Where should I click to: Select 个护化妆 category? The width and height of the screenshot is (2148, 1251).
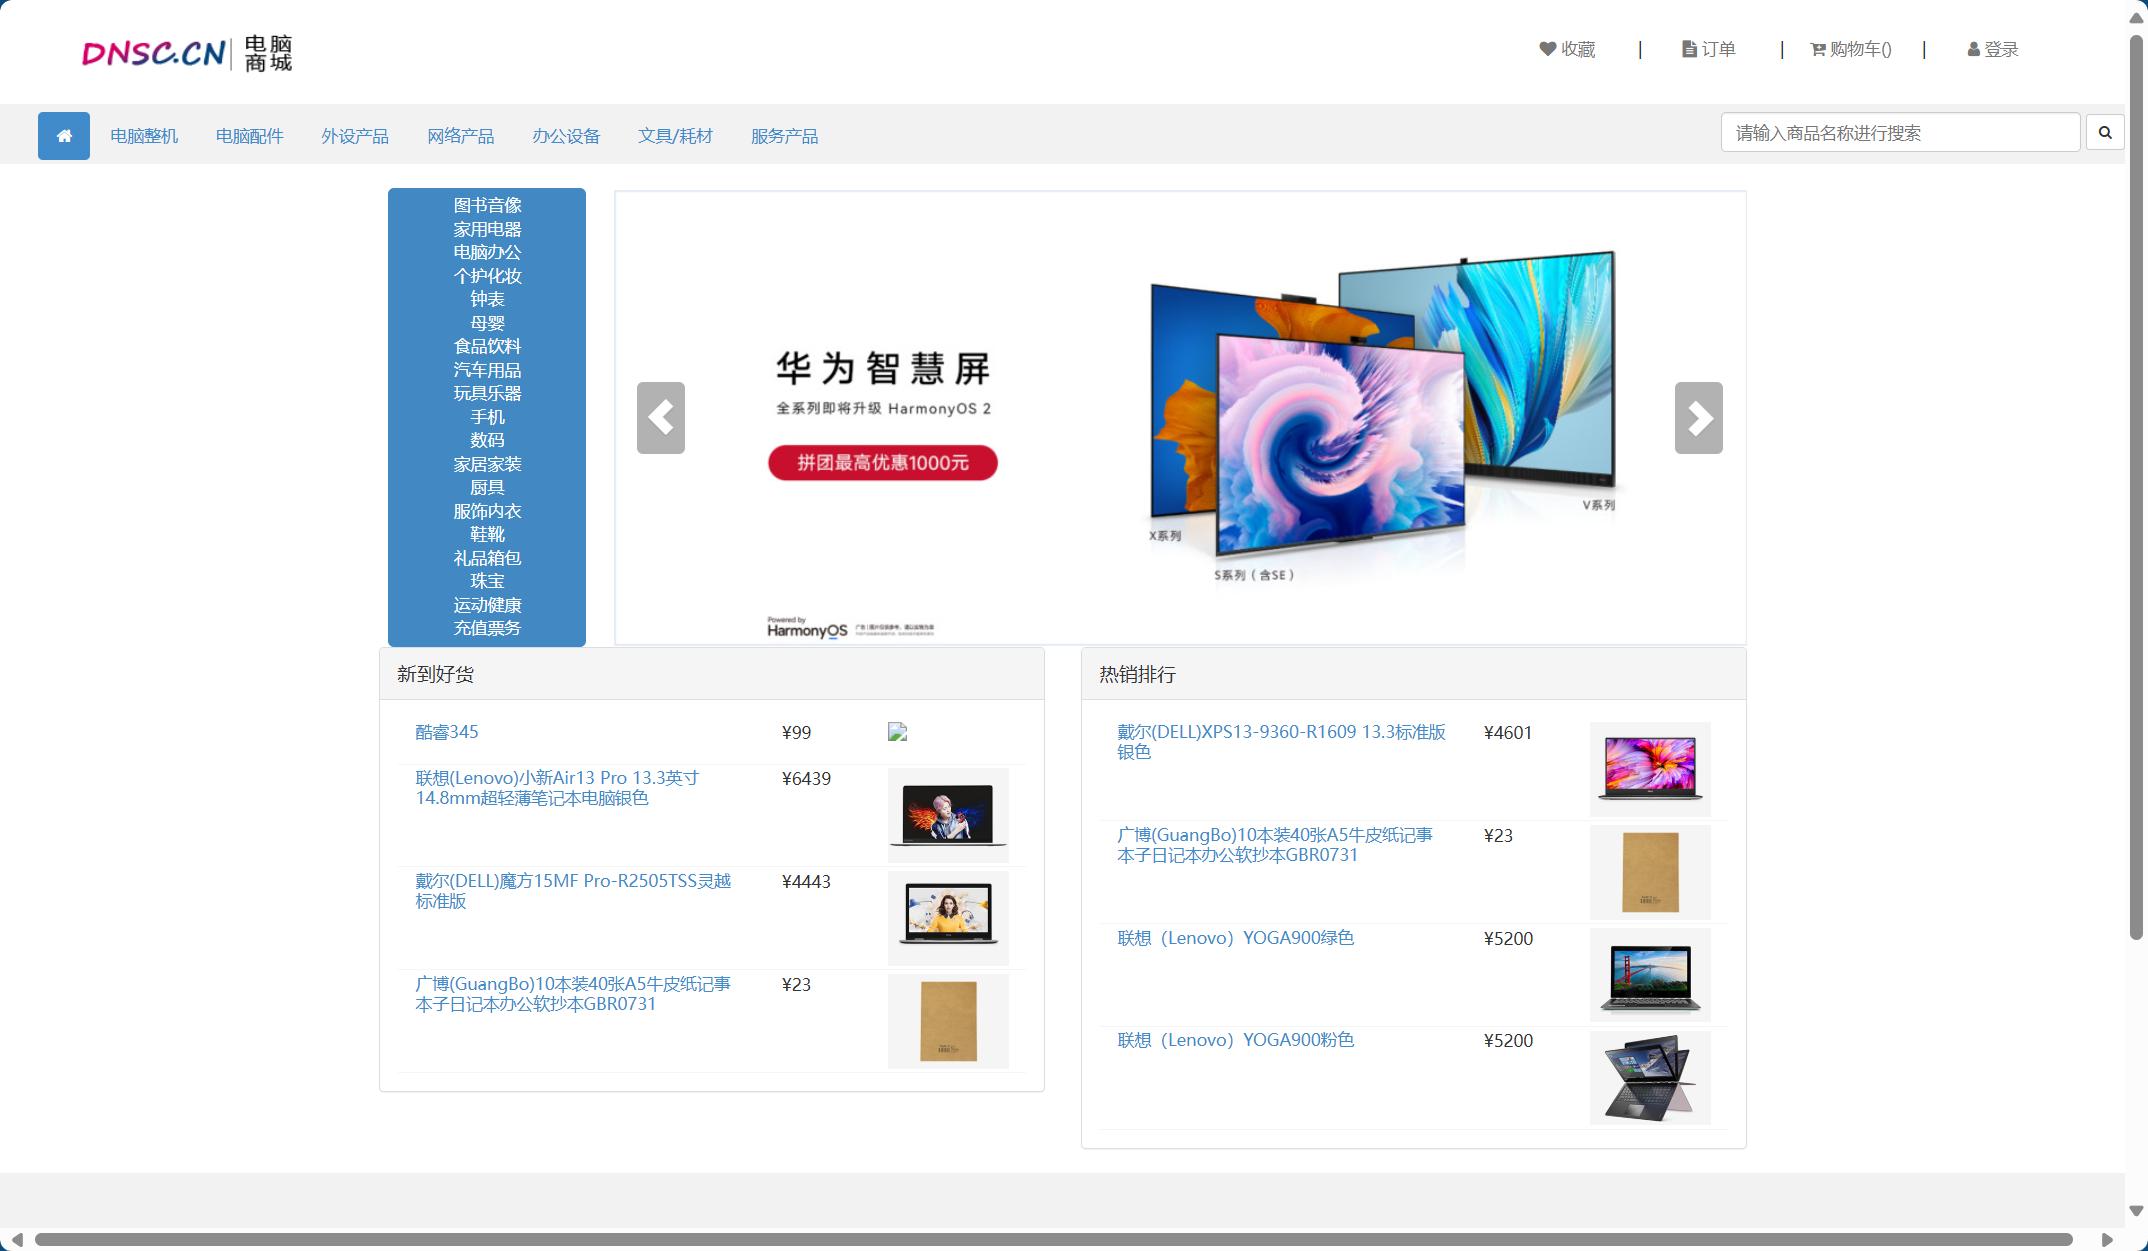coord(487,276)
